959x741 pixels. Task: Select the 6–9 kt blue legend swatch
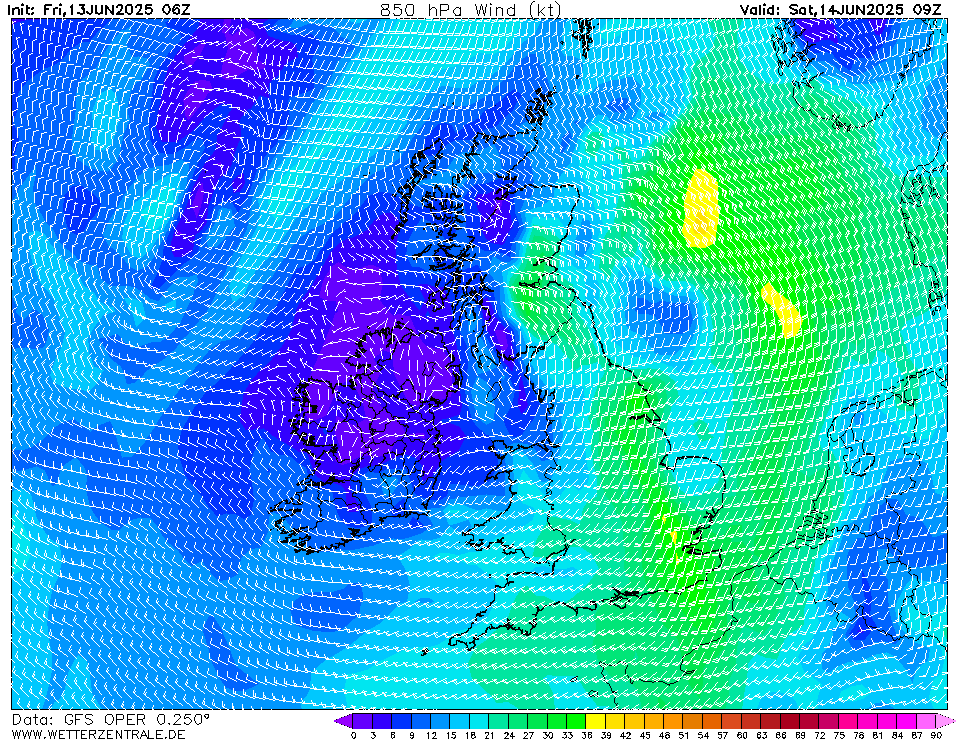tap(402, 721)
